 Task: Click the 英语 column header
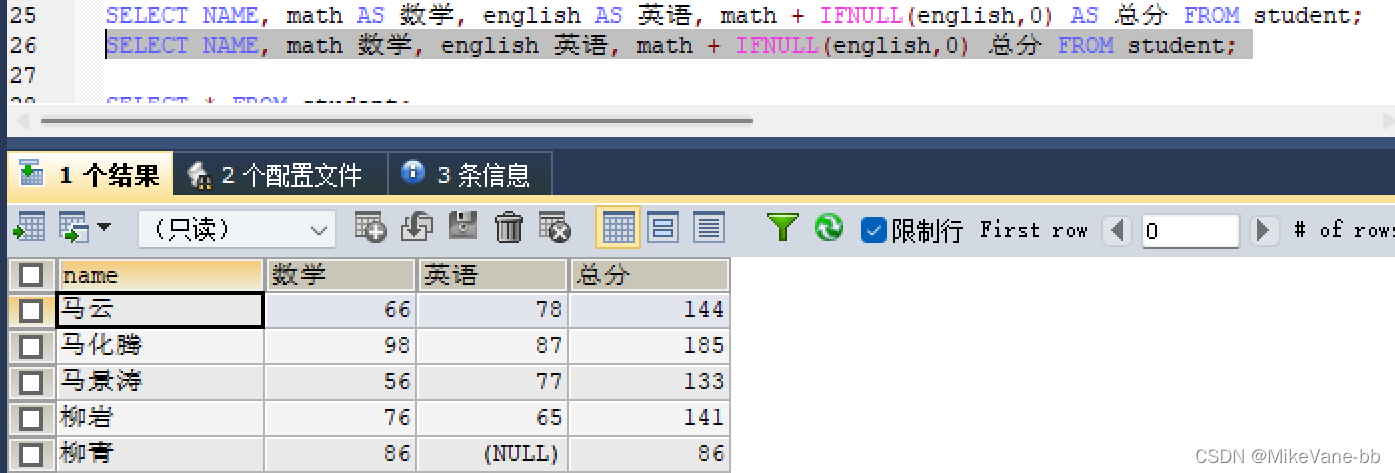pyautogui.click(x=492, y=275)
